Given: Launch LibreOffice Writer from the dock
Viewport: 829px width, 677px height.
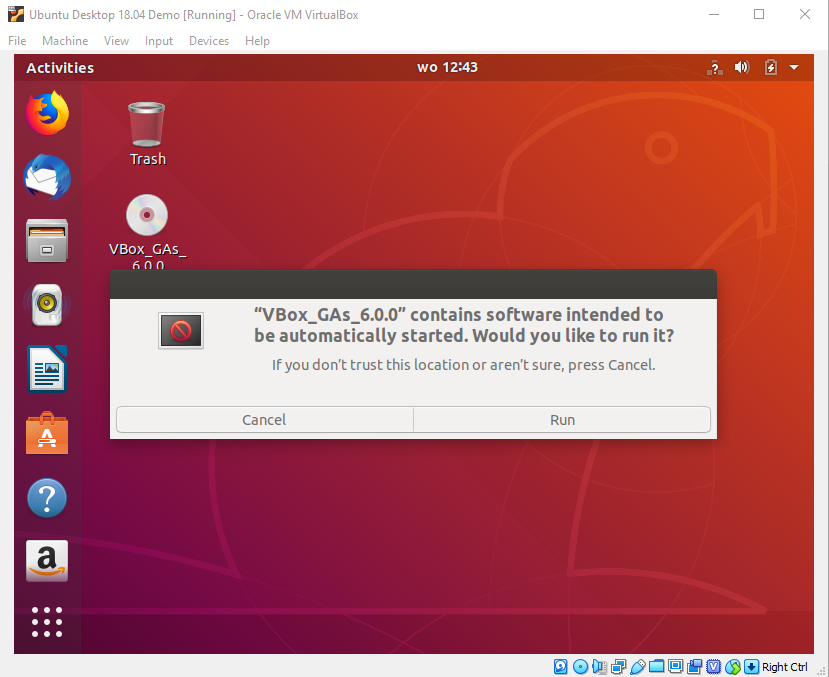Looking at the screenshot, I should [47, 369].
